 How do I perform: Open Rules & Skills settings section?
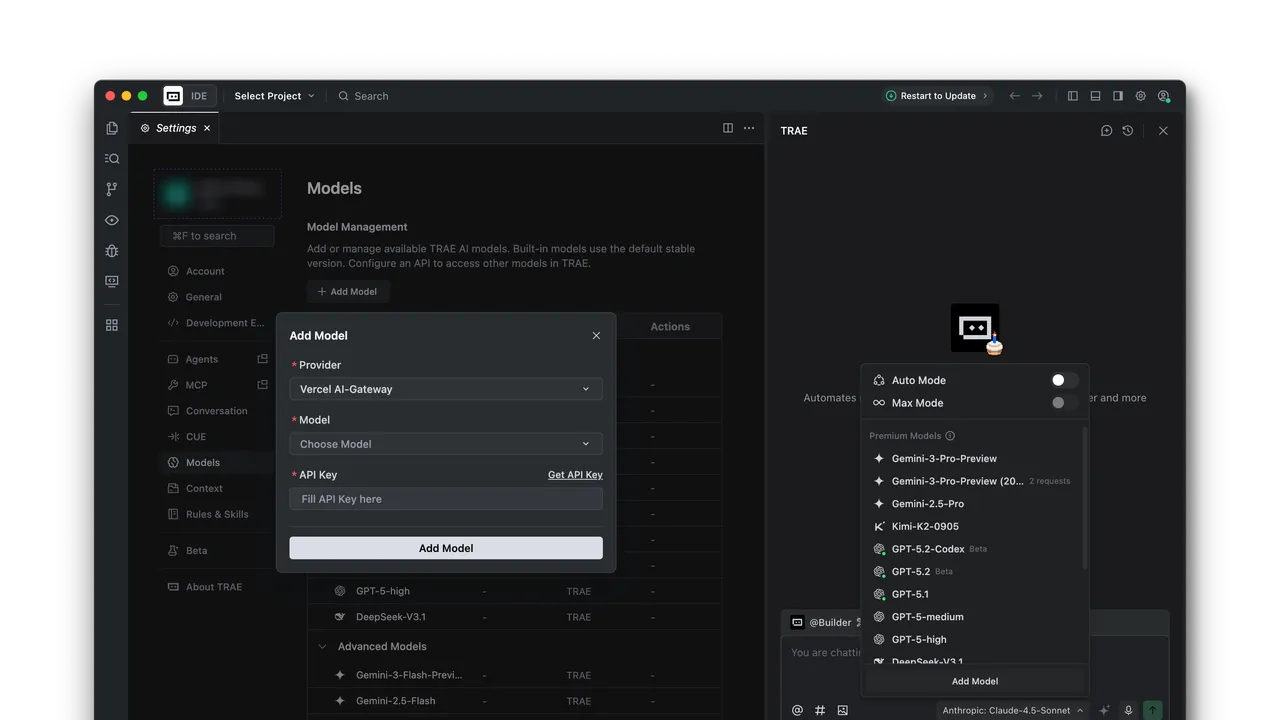click(217, 514)
